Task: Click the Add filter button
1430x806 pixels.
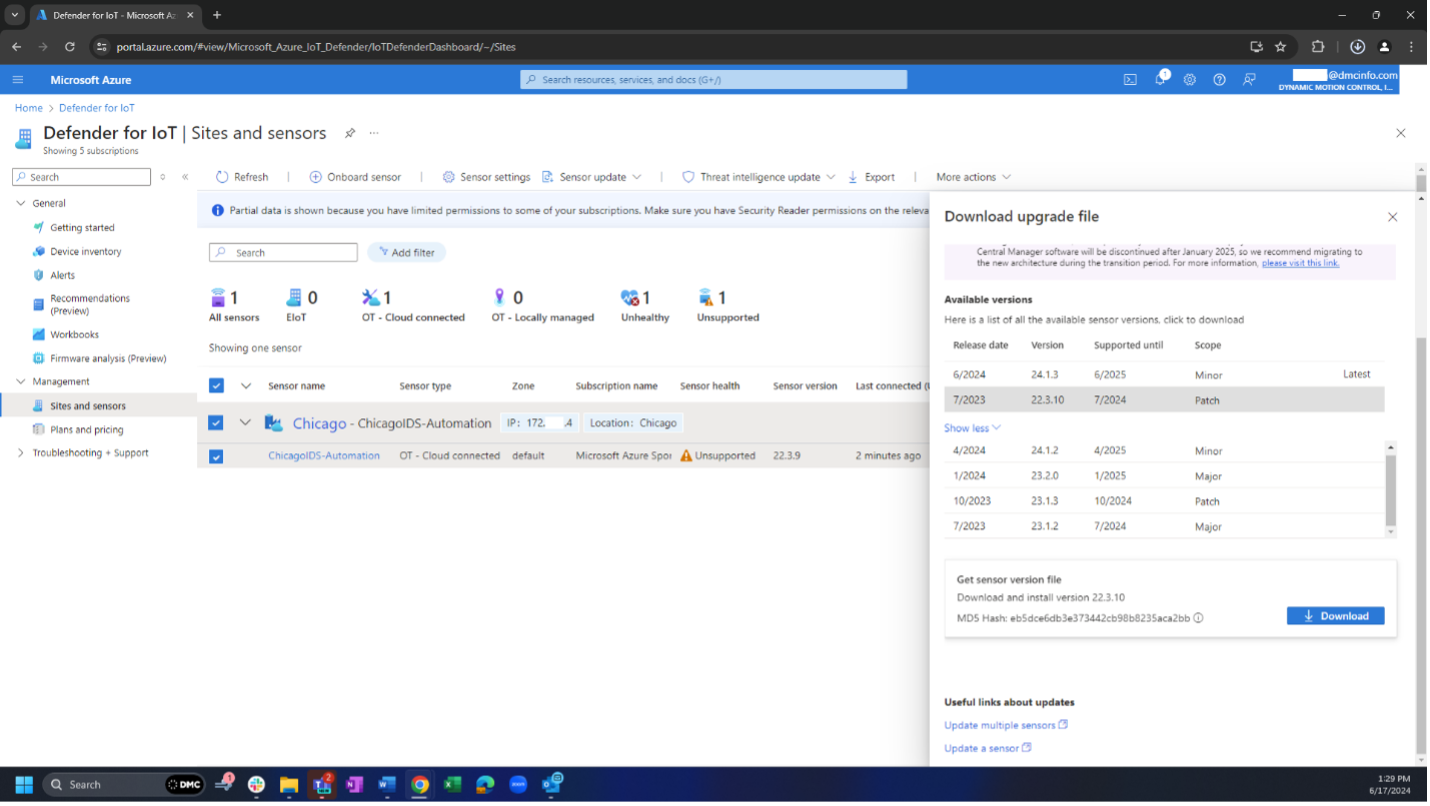Action: tap(406, 253)
